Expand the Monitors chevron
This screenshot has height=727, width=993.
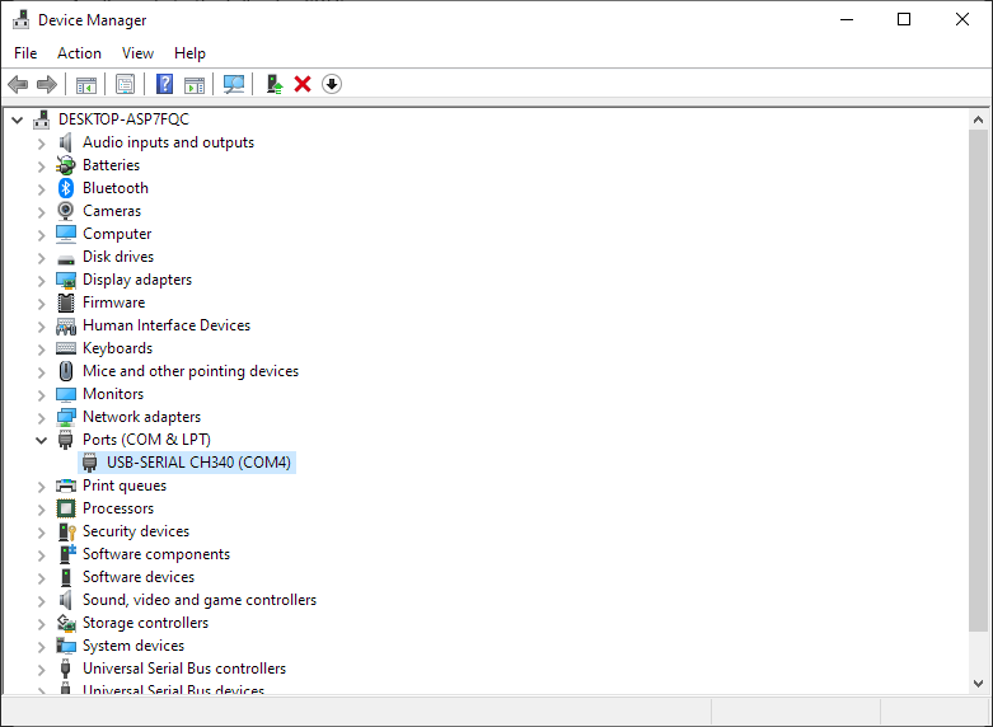point(41,396)
